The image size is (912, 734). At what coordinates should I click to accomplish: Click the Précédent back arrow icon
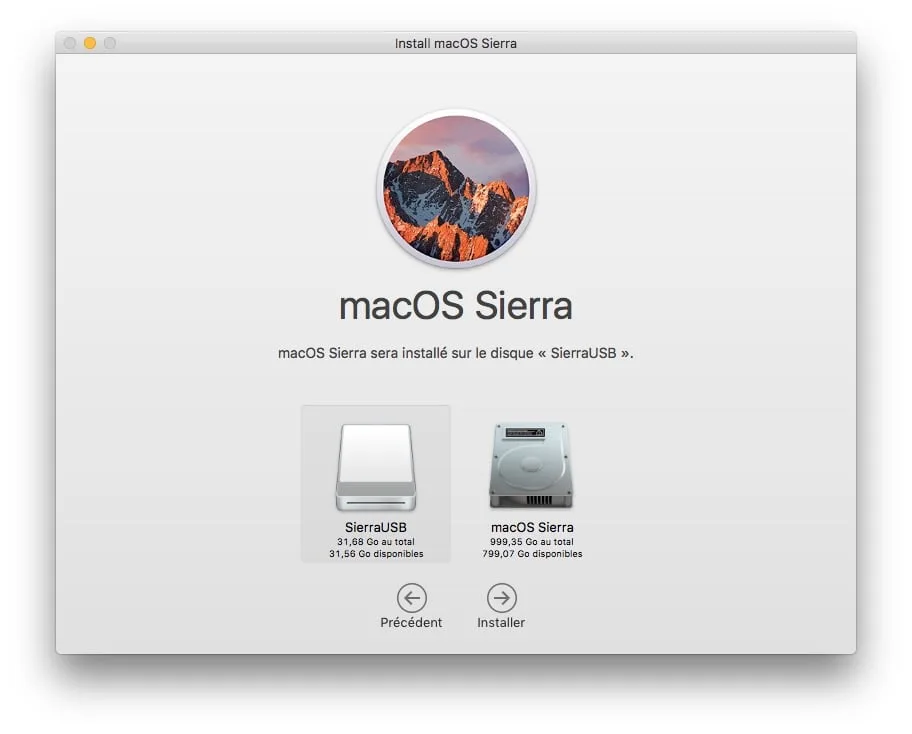pos(412,598)
